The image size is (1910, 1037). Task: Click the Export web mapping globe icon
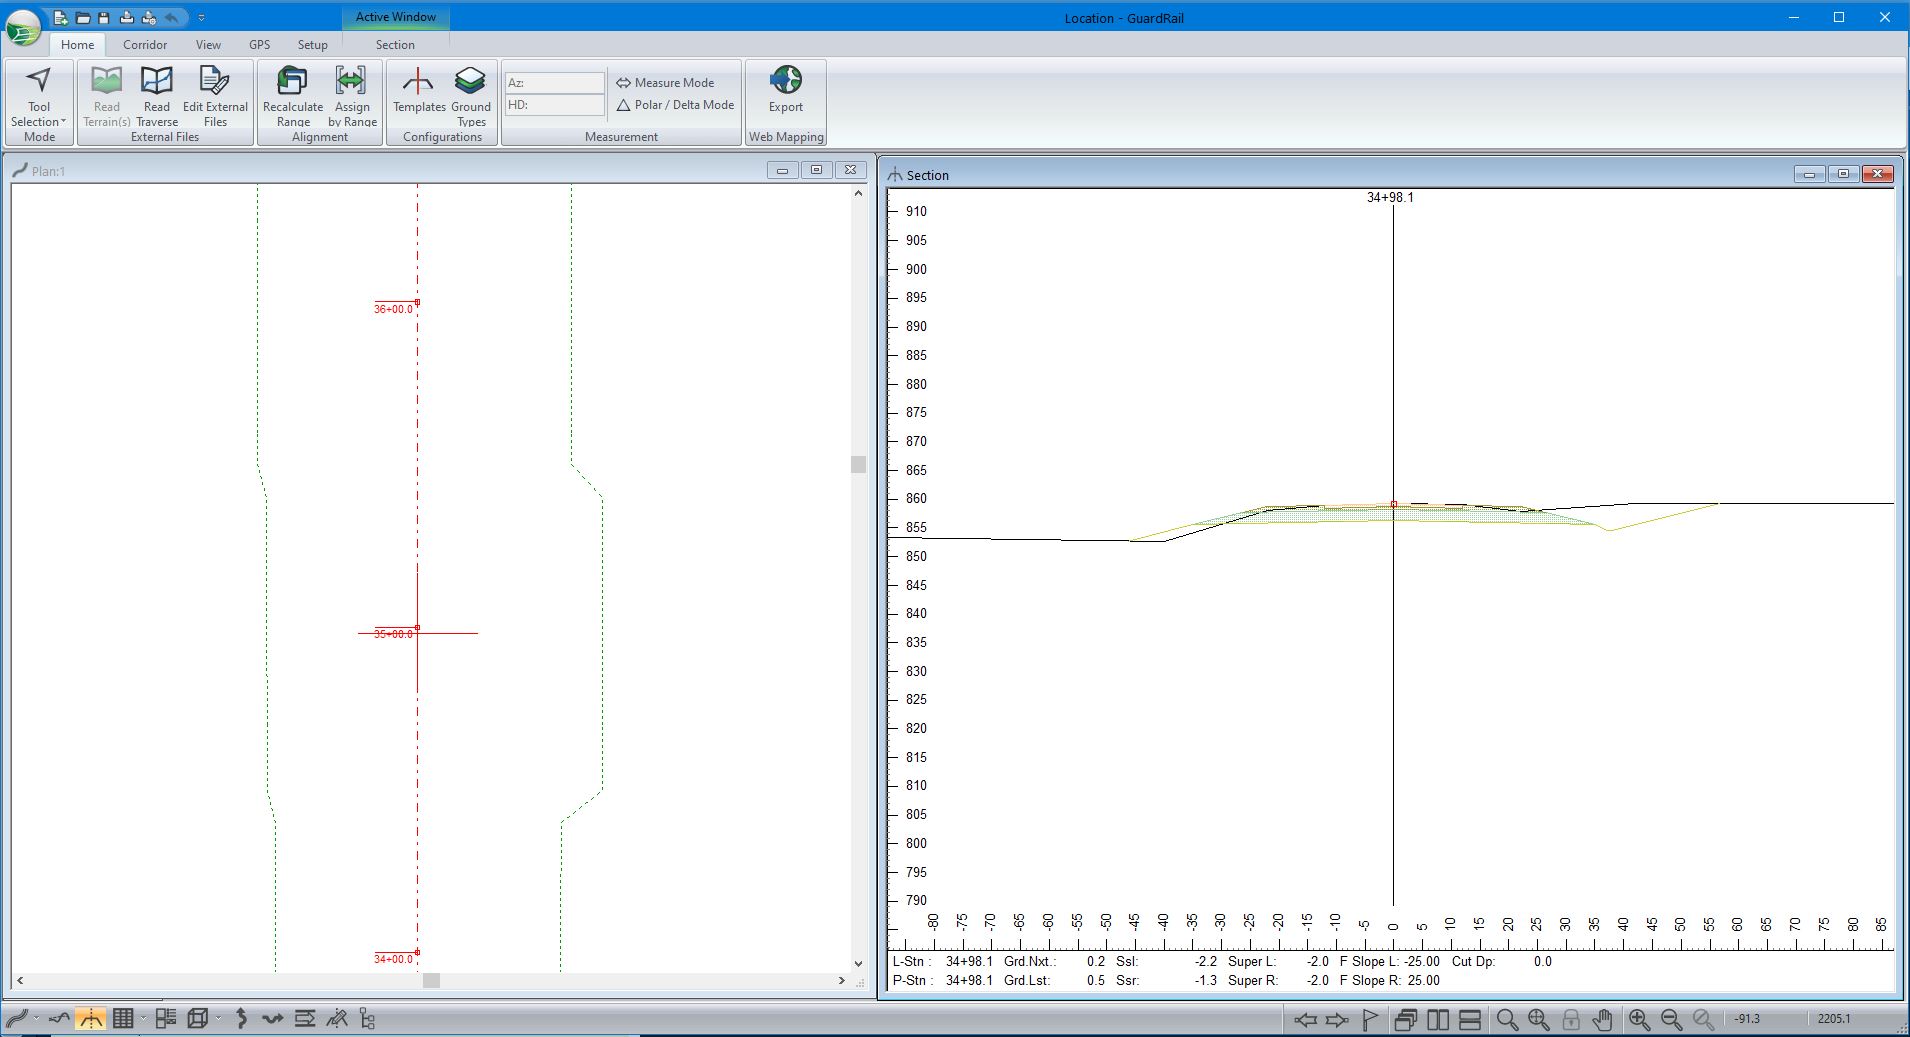click(786, 80)
